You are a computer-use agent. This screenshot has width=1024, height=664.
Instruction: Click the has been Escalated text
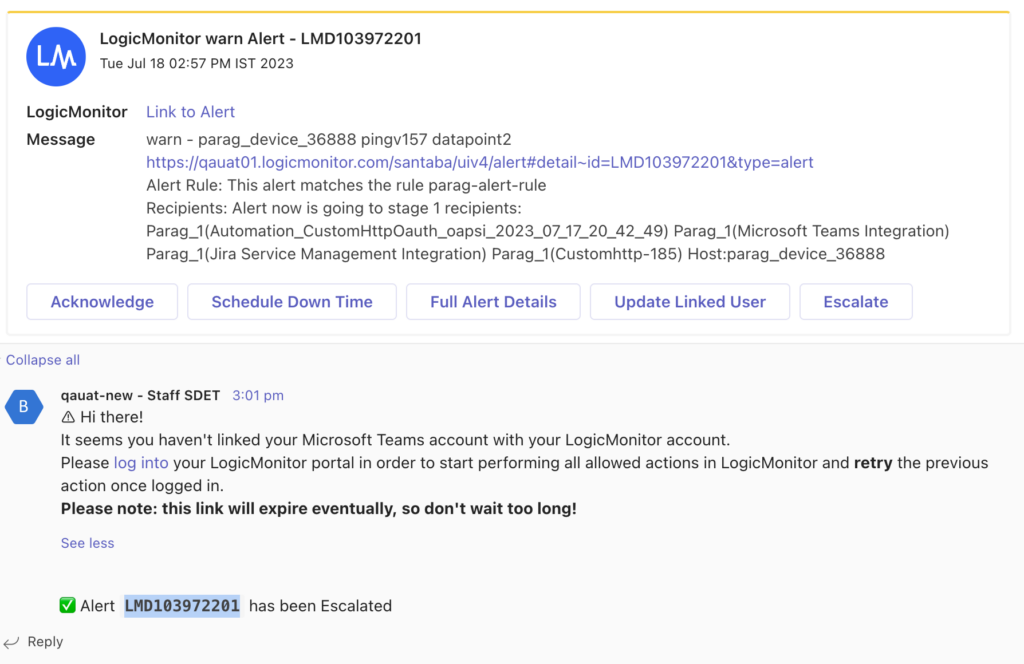pos(321,606)
